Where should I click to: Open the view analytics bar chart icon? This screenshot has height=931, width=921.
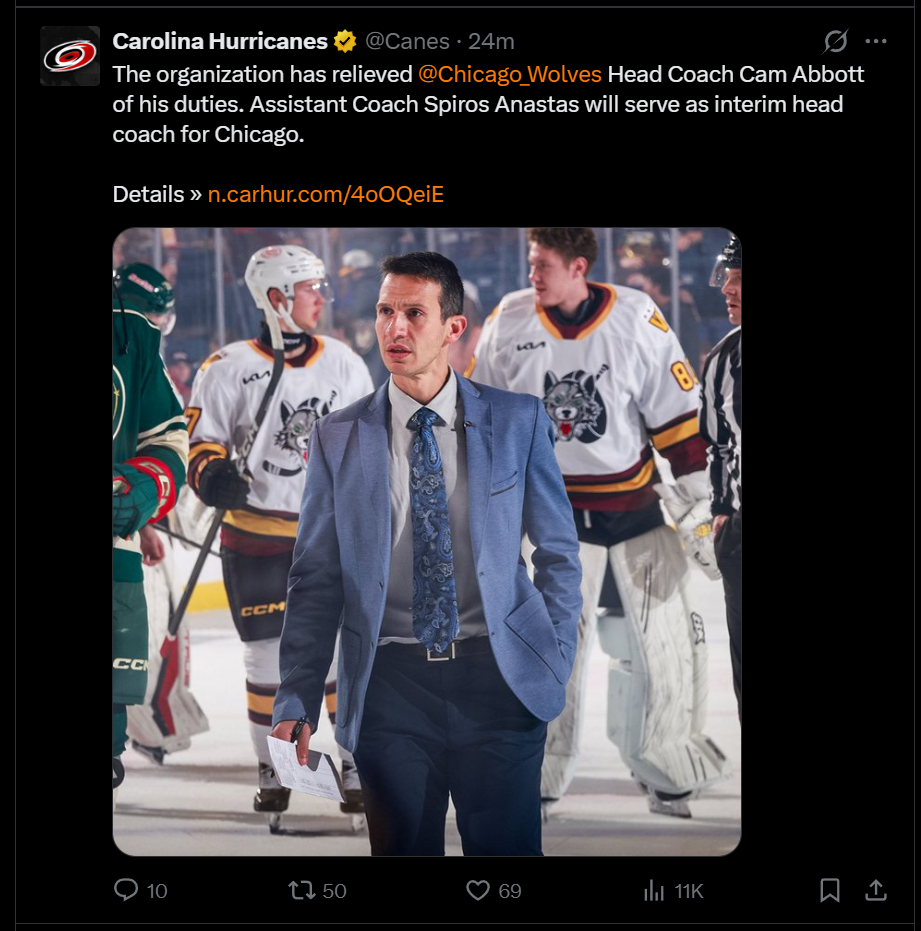pos(654,890)
